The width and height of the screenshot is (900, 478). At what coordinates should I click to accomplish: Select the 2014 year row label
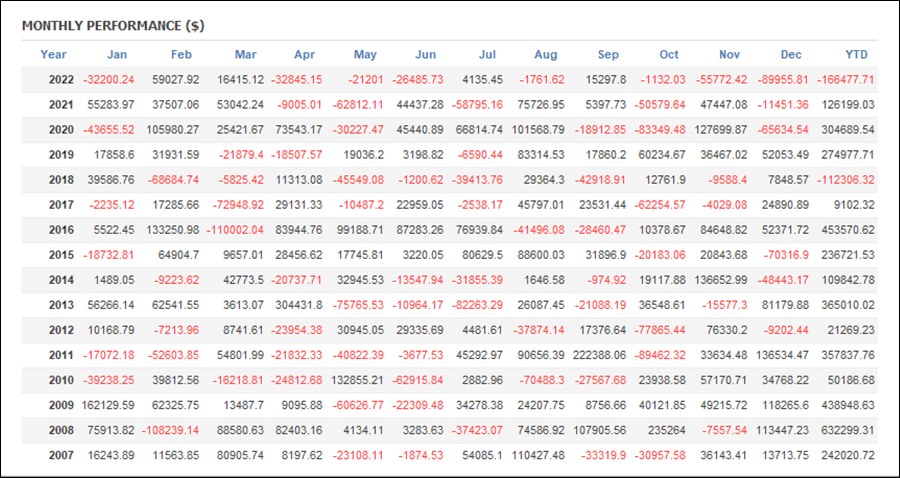61,280
